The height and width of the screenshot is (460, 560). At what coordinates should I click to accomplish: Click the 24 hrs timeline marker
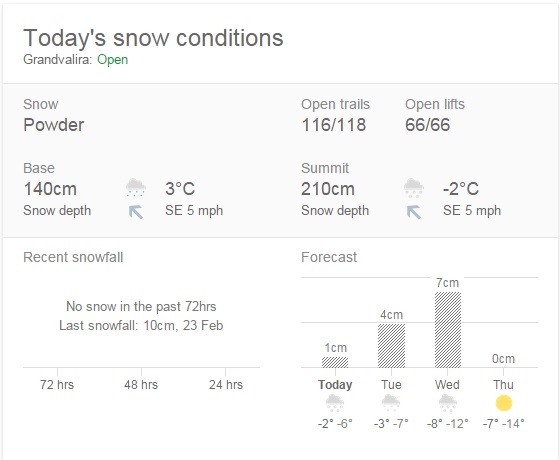[x=226, y=385]
